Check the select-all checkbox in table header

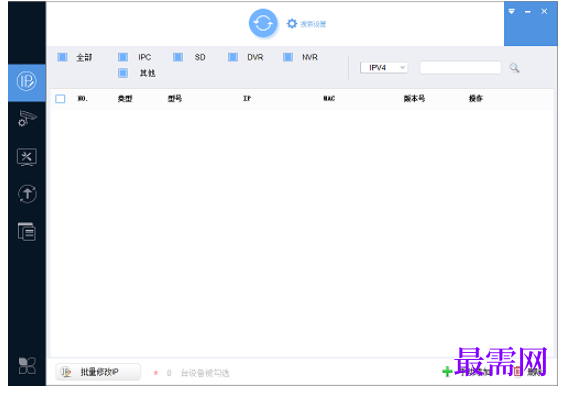click(60, 99)
